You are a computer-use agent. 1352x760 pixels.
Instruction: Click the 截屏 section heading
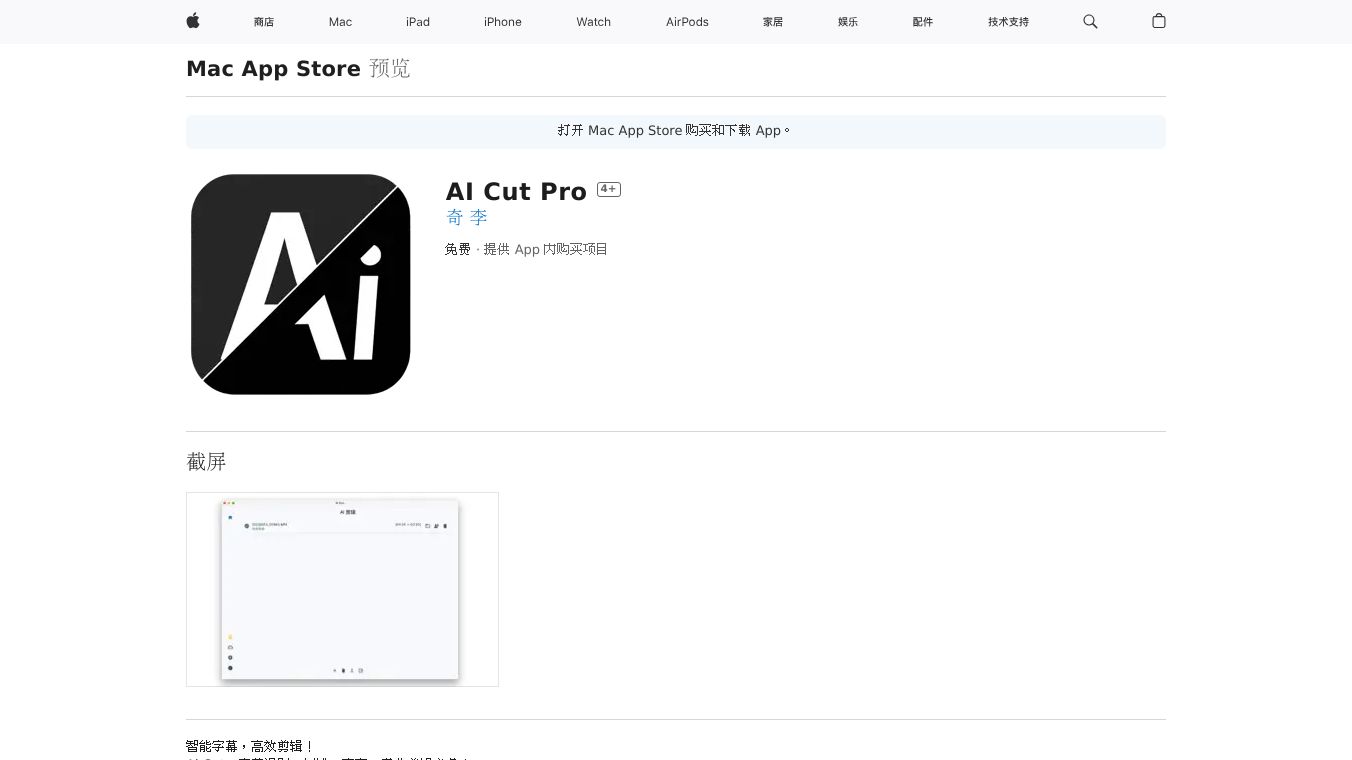[206, 462]
